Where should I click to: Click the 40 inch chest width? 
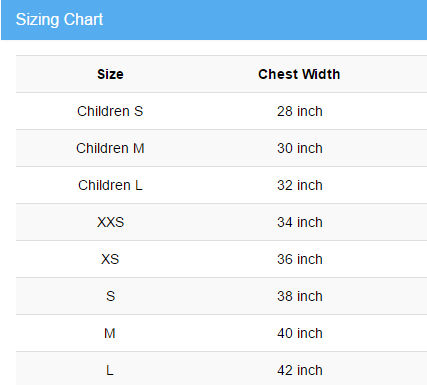300,333
